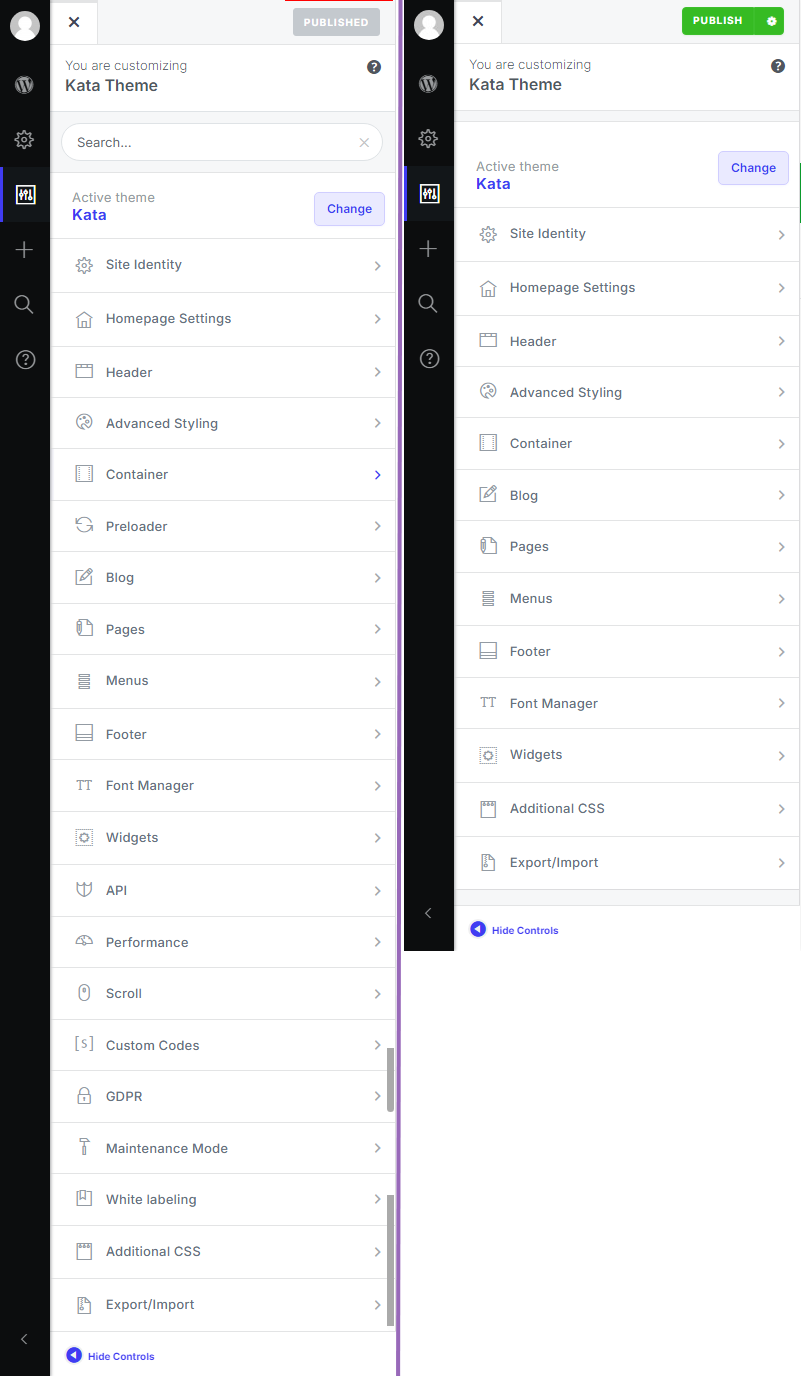Open publish settings gear beside PUBLISH
Image resolution: width=802 pixels, height=1376 pixels.
771,21
